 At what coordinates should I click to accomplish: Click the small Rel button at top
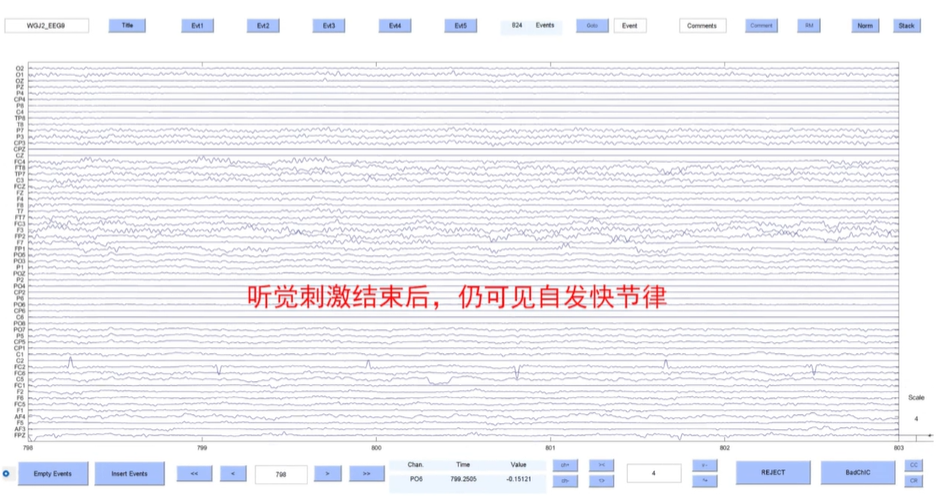coord(809,26)
